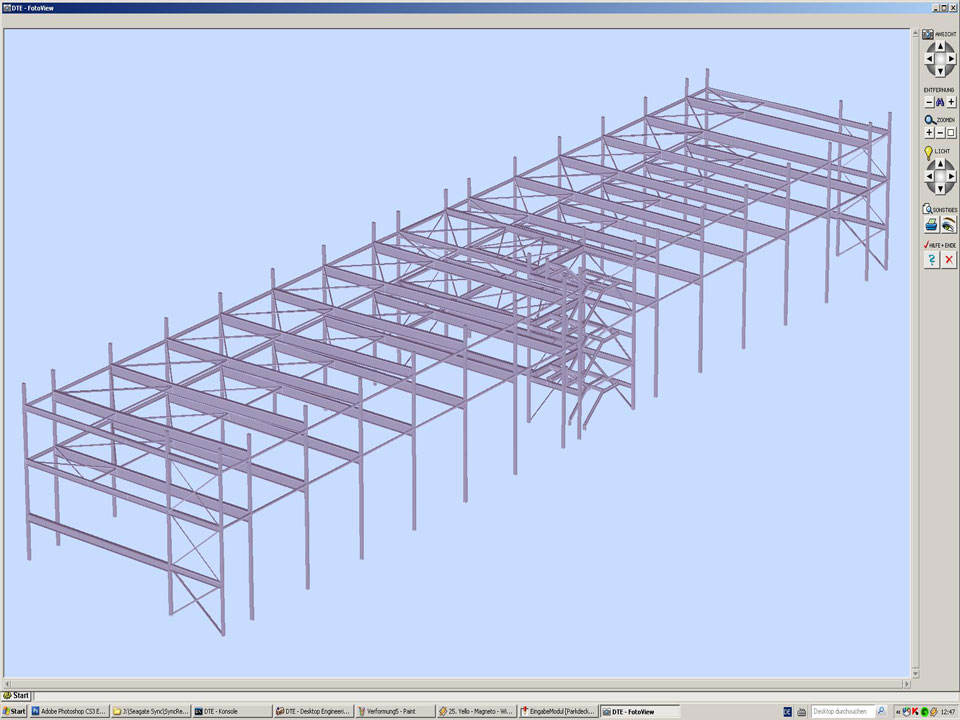The width and height of the screenshot is (960, 720).
Task: Exit FotoView with the red X button
Action: point(949,259)
